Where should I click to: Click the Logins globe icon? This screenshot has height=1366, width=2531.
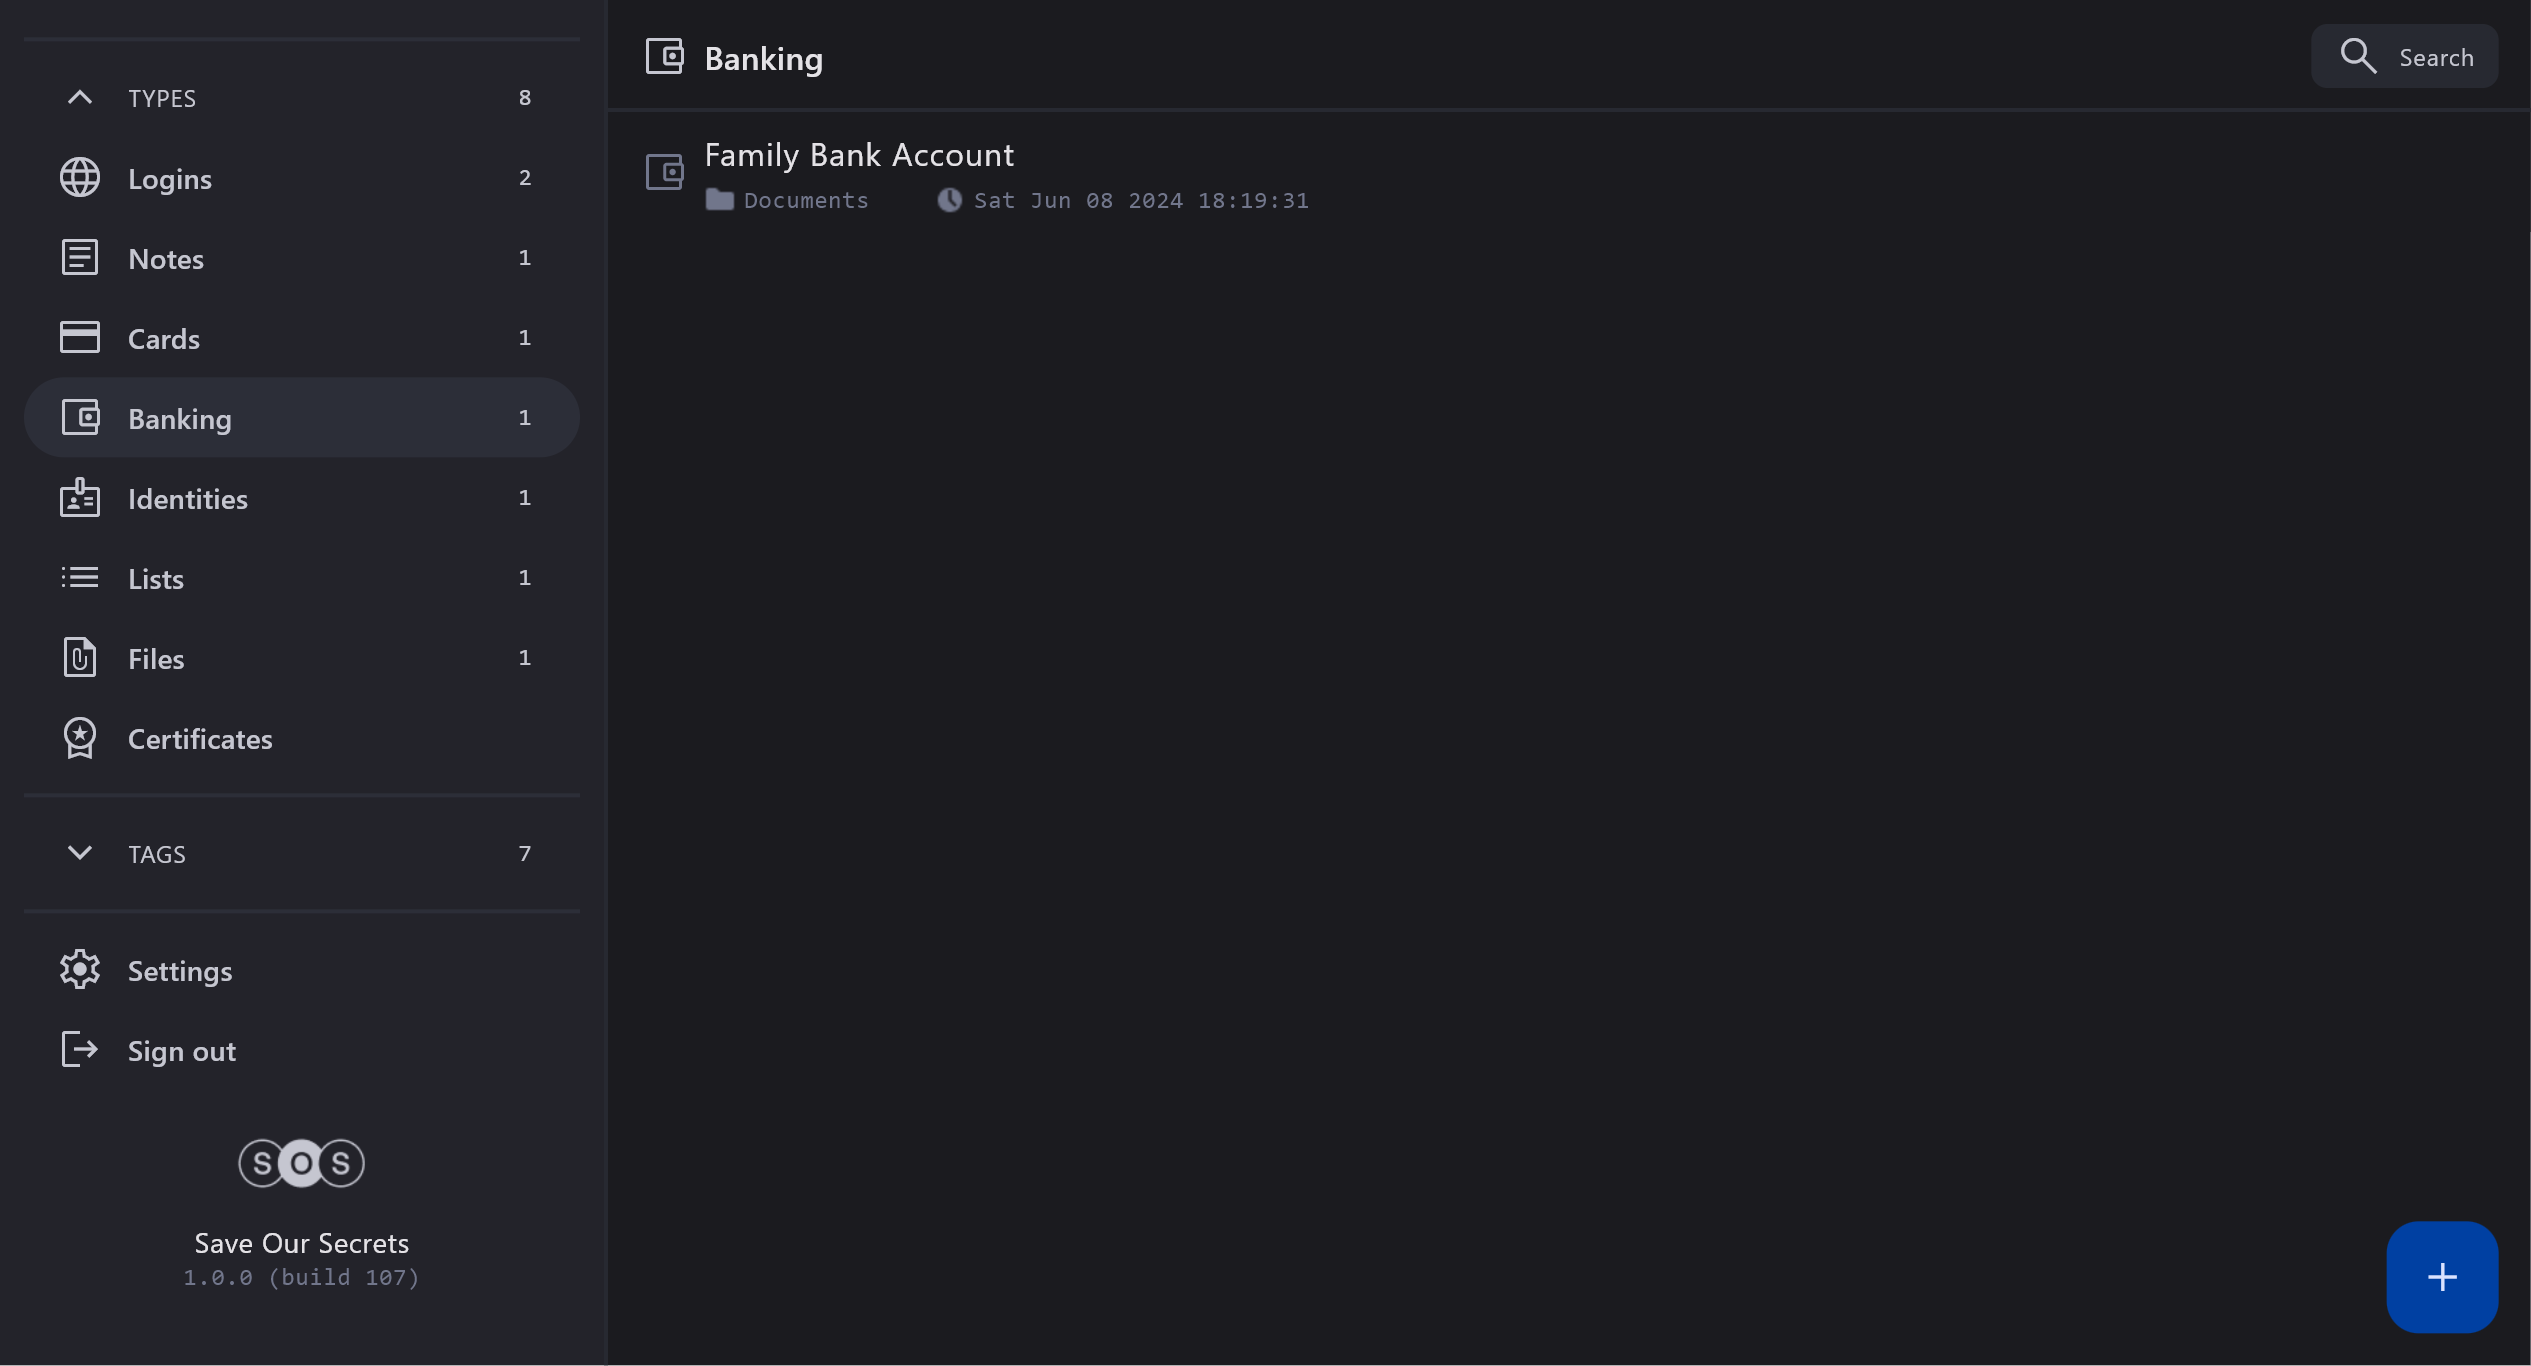click(x=80, y=178)
